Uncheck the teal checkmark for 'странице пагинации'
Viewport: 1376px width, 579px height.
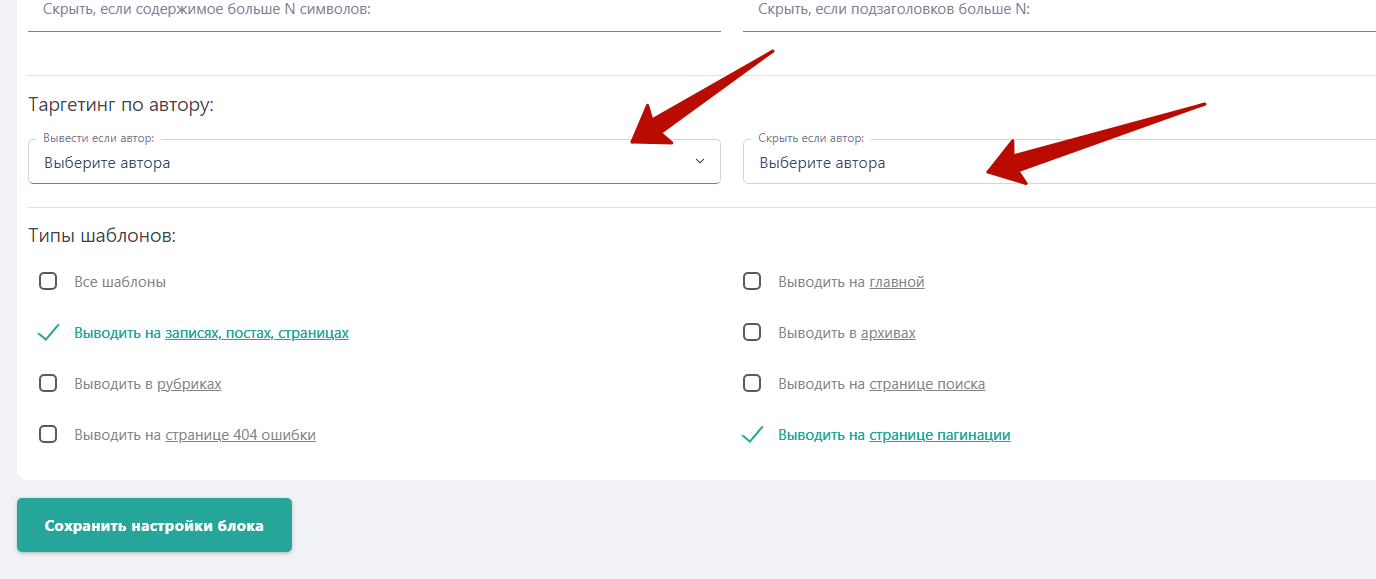pos(752,435)
